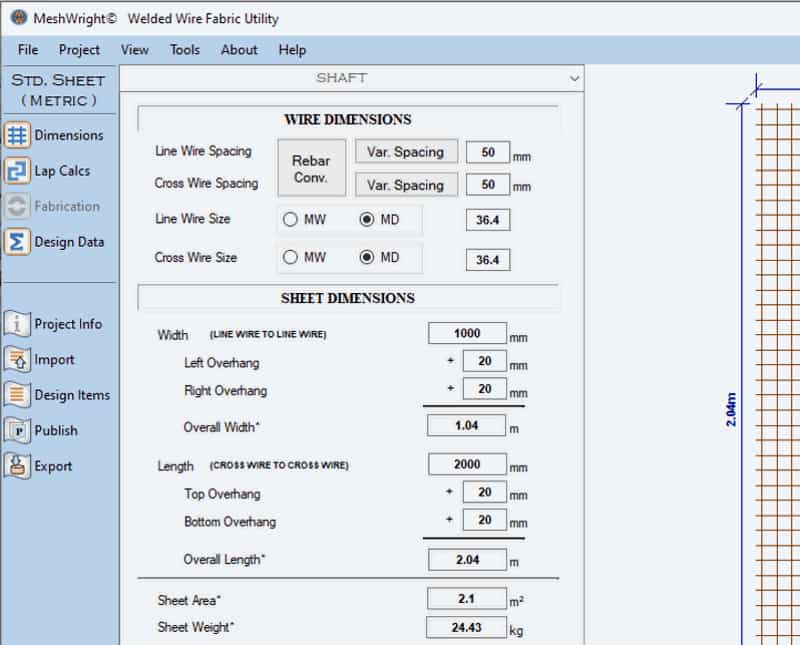
Task: Open the File menu
Action: pos(28,50)
